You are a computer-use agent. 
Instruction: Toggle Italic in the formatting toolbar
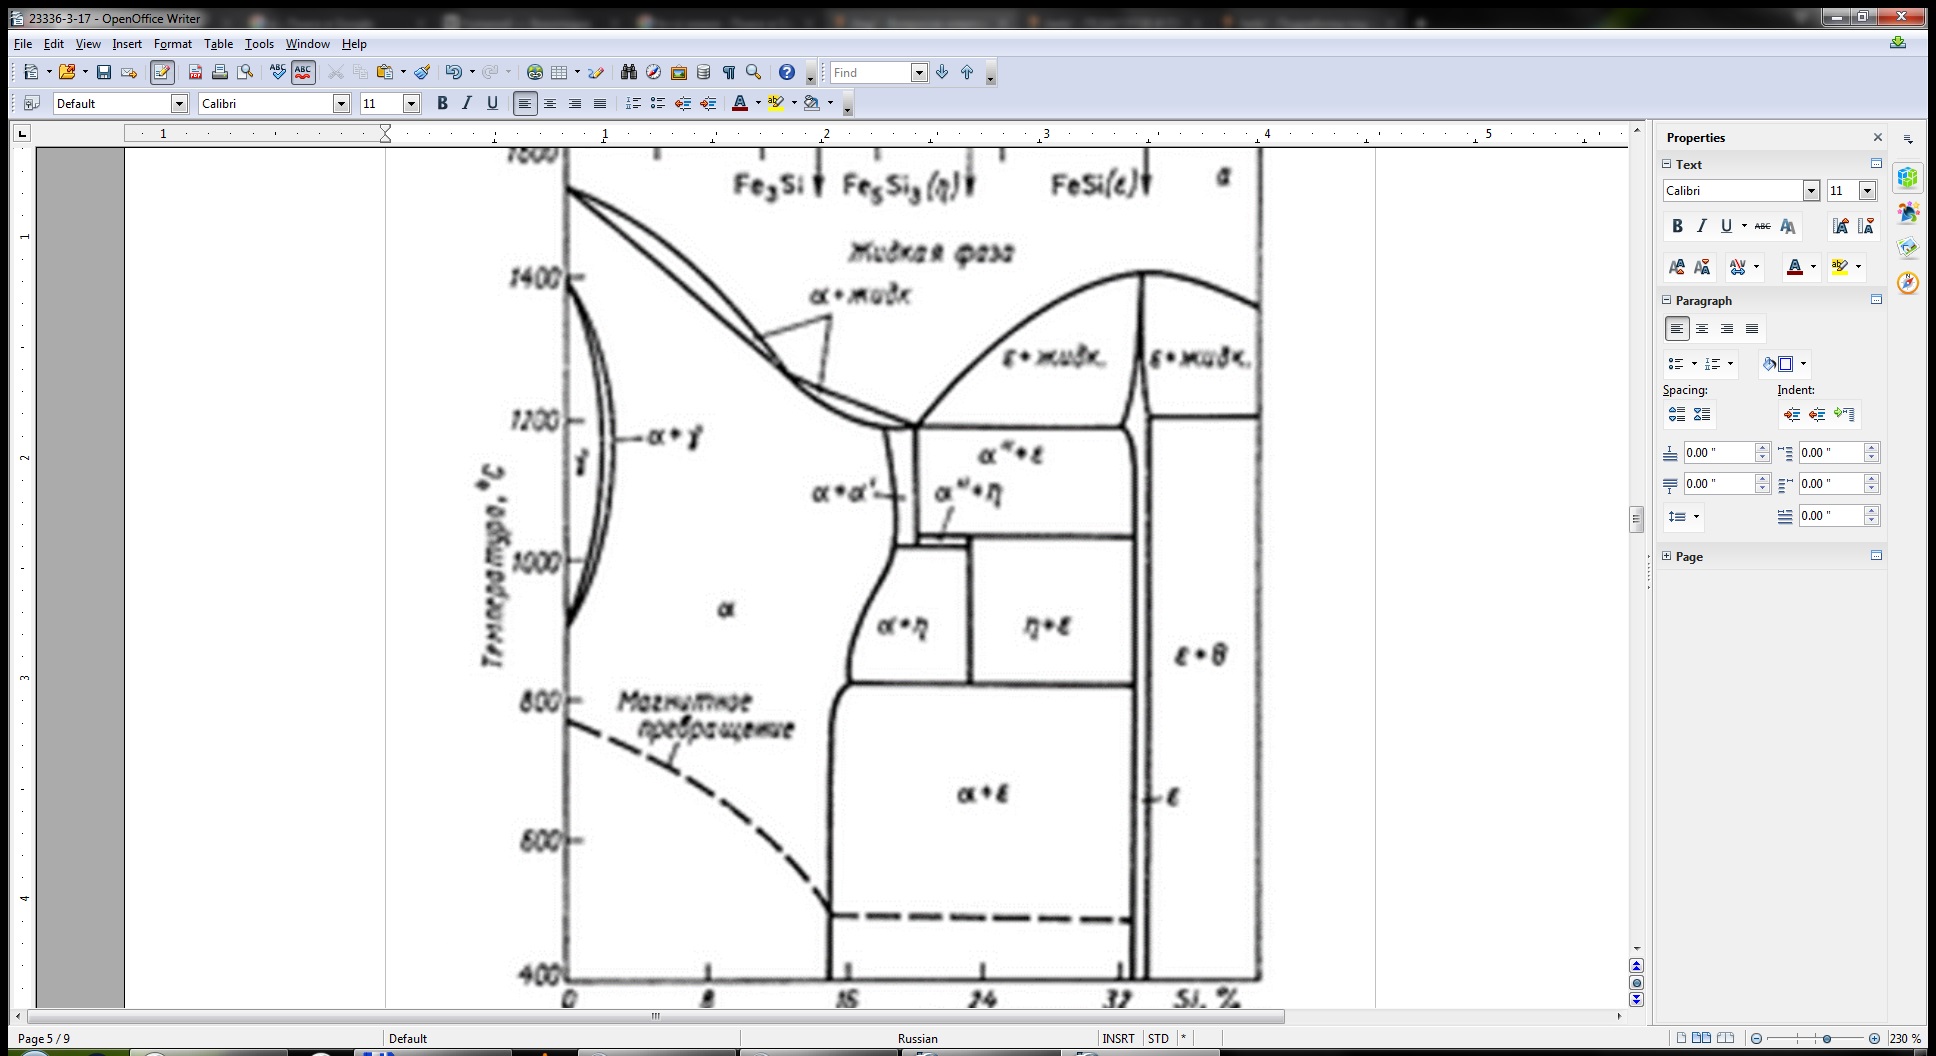[467, 103]
